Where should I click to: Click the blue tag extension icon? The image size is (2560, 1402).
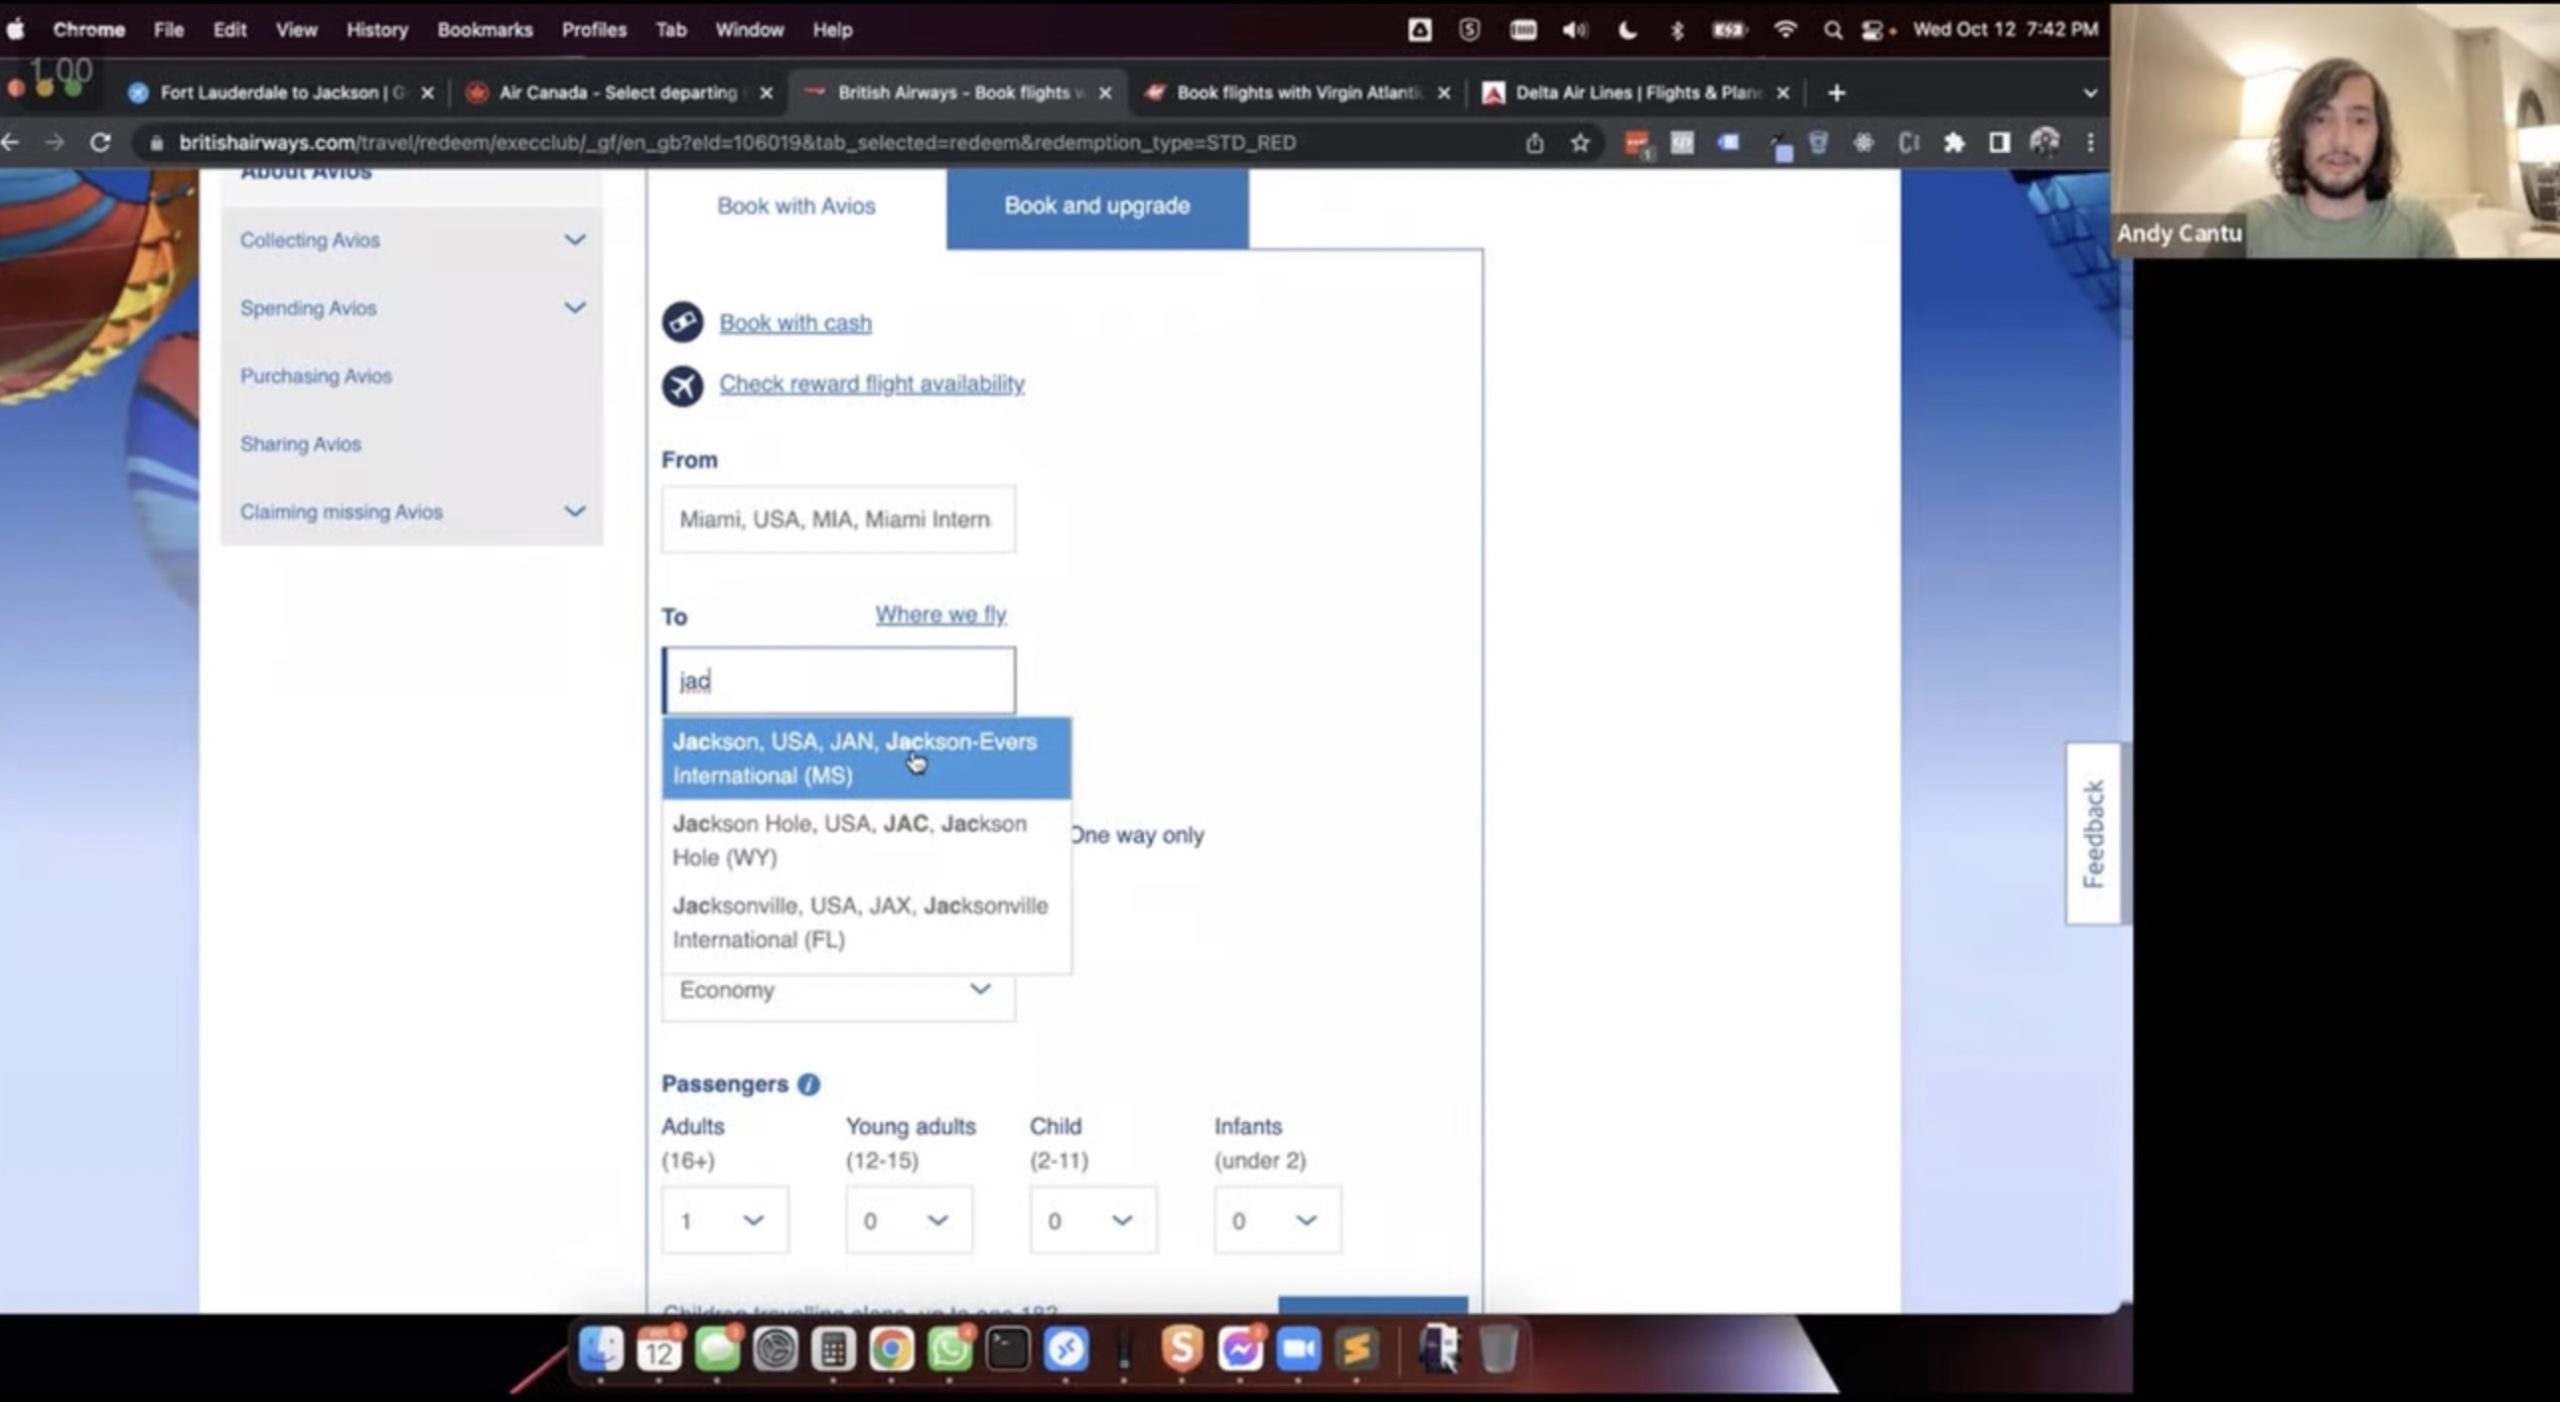click(x=1728, y=143)
